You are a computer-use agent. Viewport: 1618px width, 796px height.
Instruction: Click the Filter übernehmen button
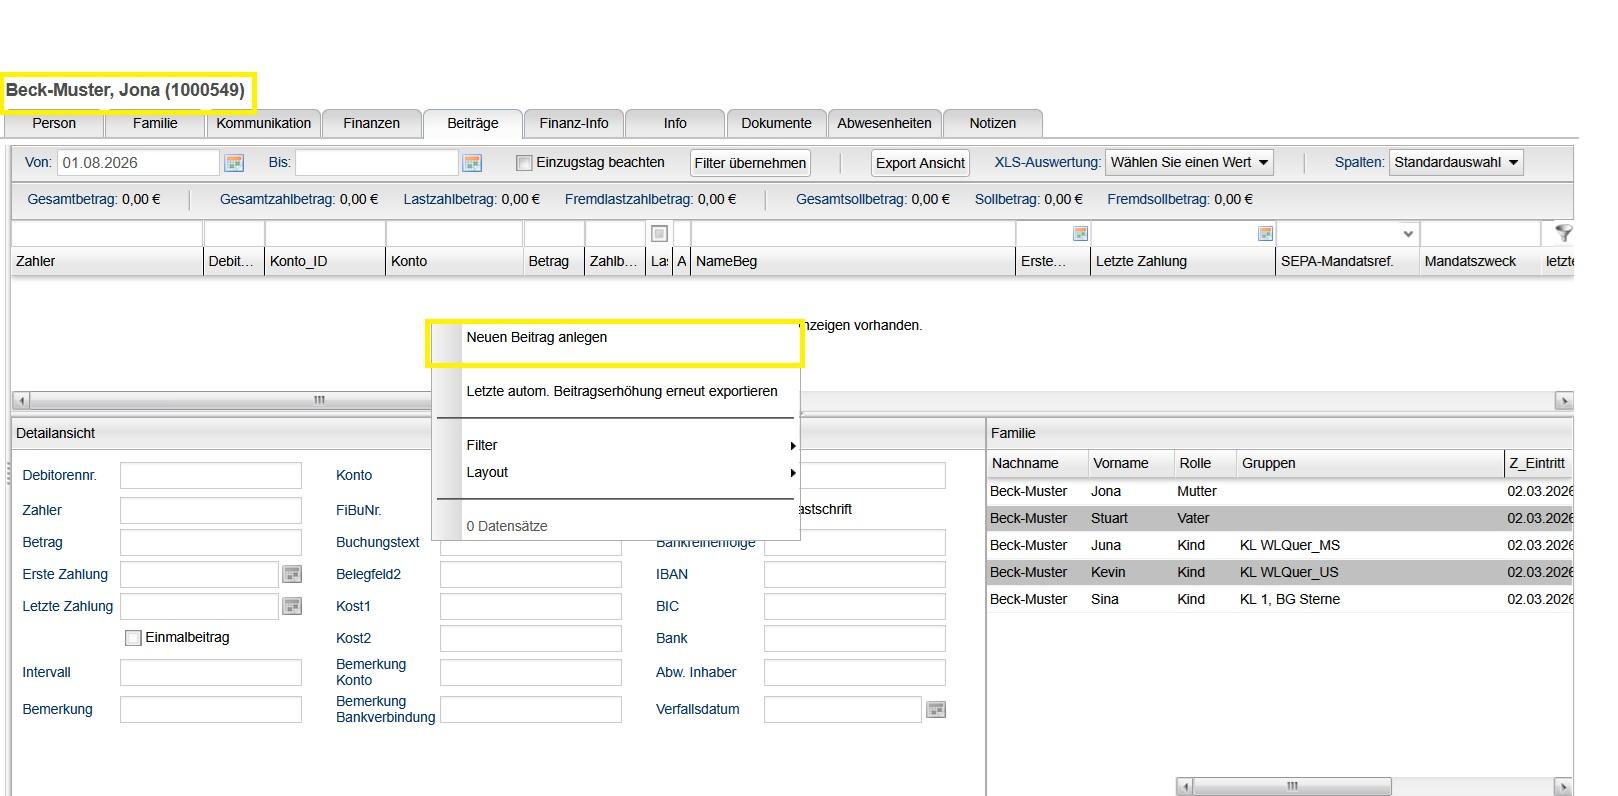pos(750,163)
